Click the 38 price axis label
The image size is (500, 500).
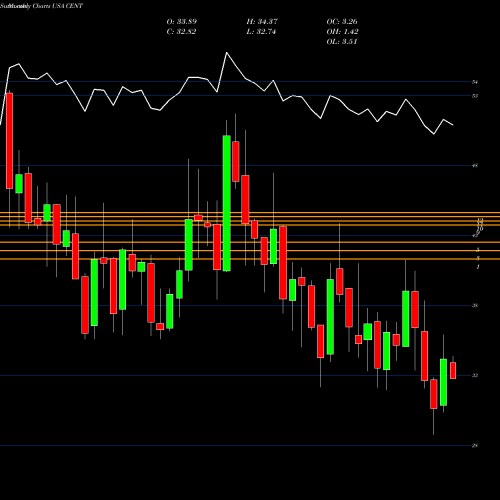pyautogui.click(x=475, y=305)
